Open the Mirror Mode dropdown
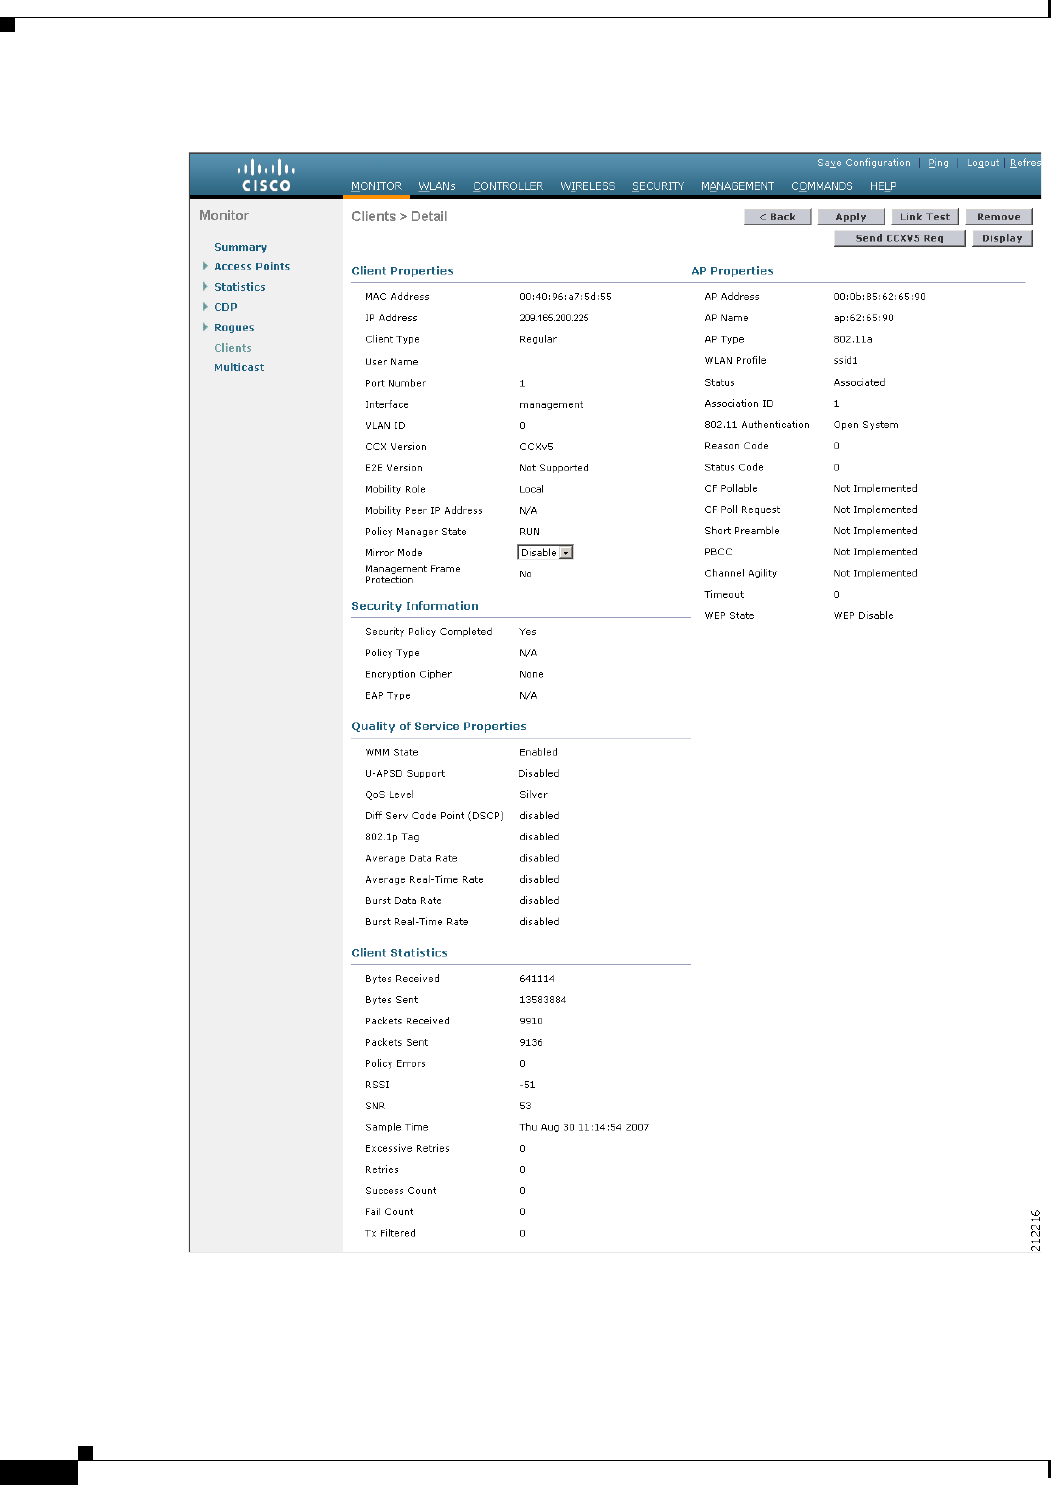The height and width of the screenshot is (1485, 1051). pyautogui.click(x=545, y=552)
